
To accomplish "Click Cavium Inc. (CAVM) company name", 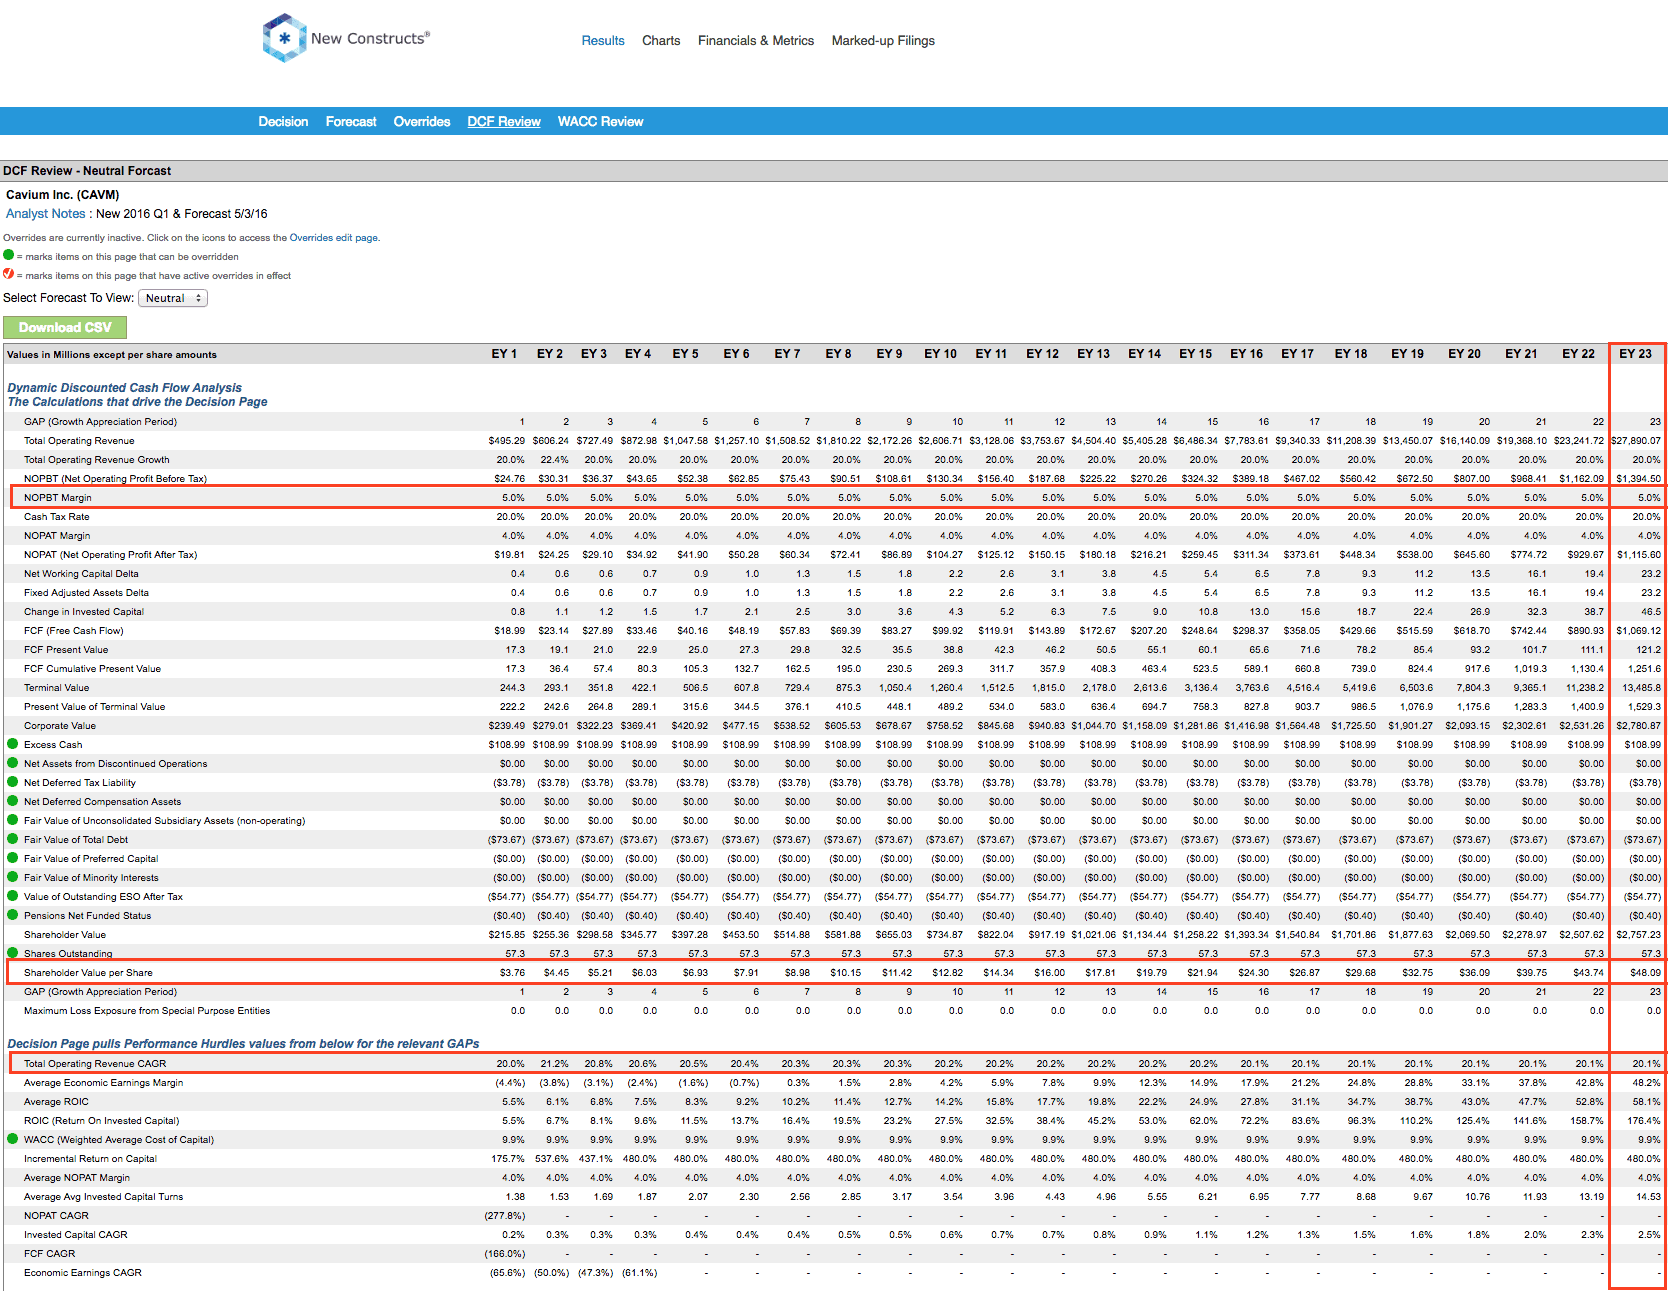I will 63,195.
